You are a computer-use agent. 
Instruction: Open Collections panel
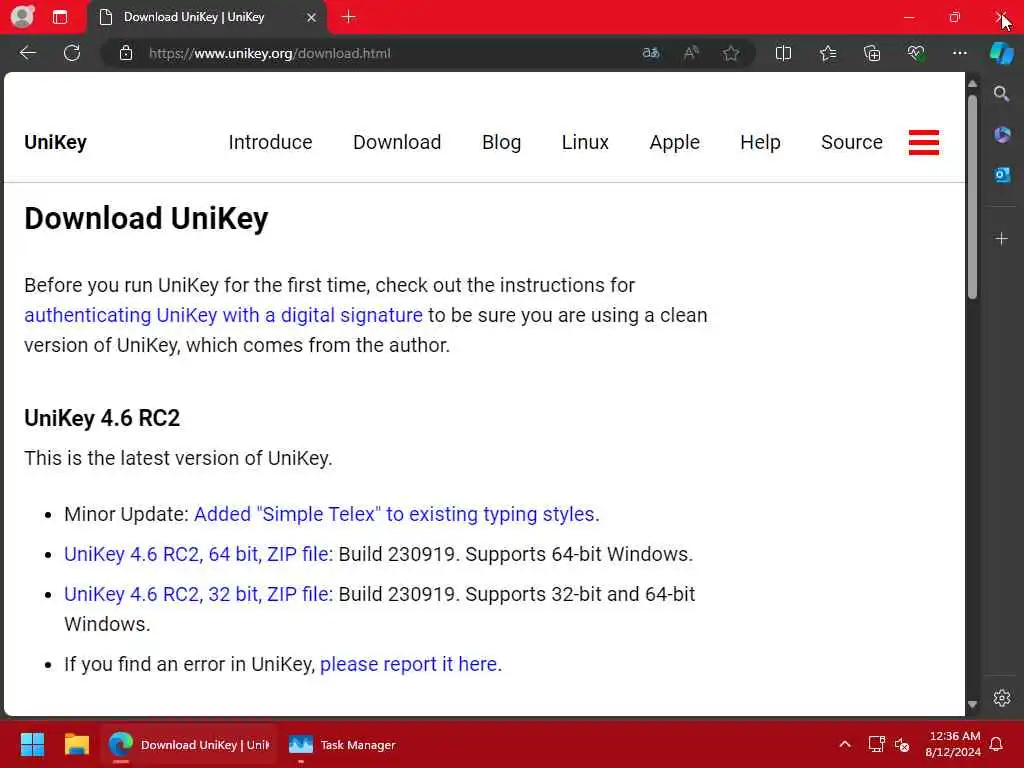(872, 53)
